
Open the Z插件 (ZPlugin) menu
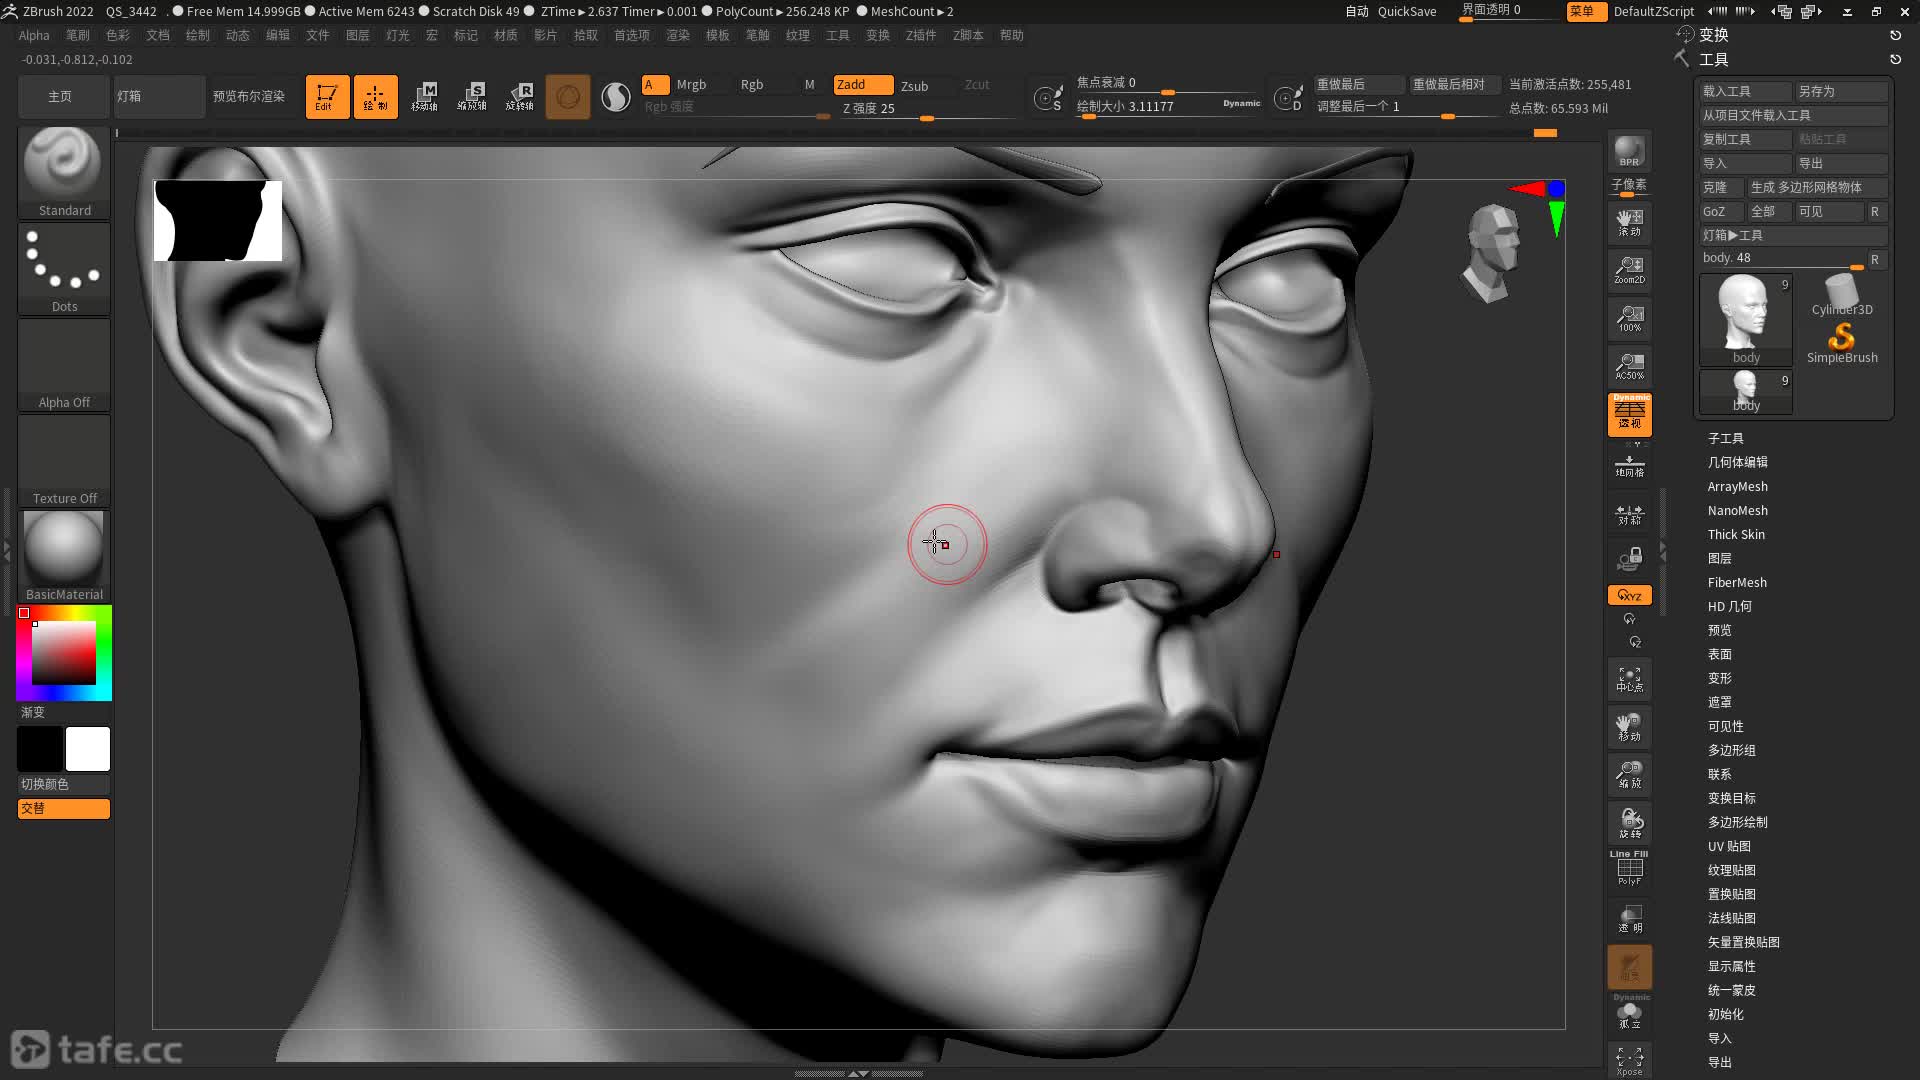[x=921, y=35]
